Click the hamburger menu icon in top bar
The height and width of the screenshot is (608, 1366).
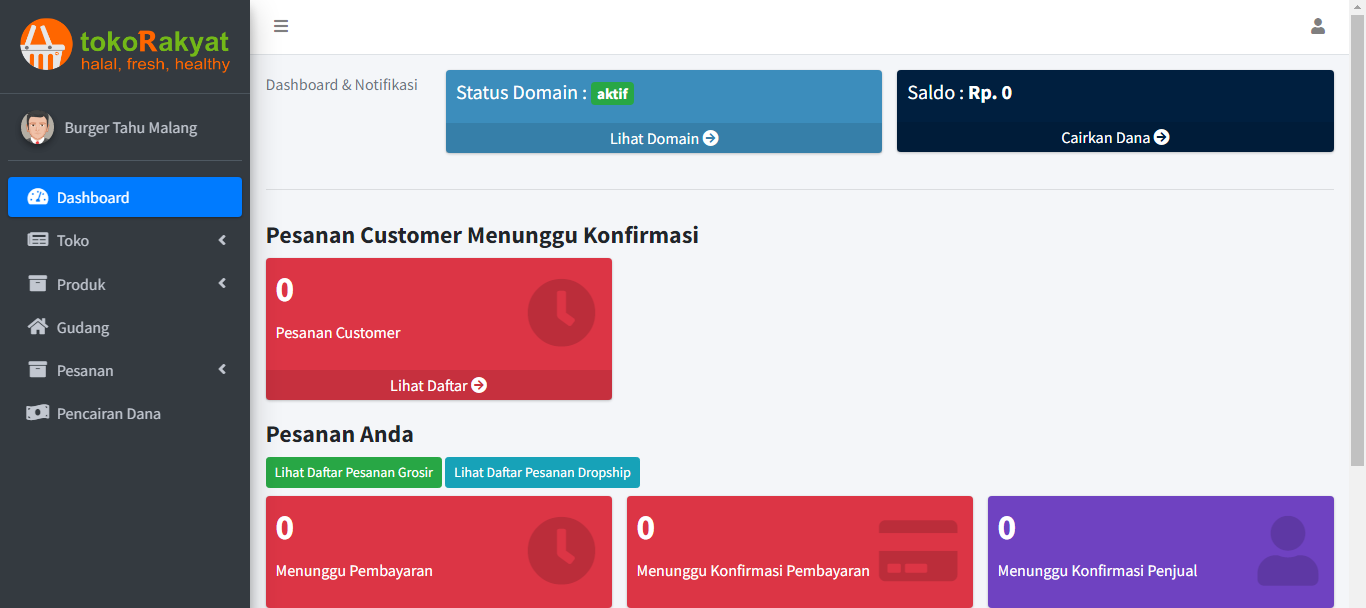281,26
